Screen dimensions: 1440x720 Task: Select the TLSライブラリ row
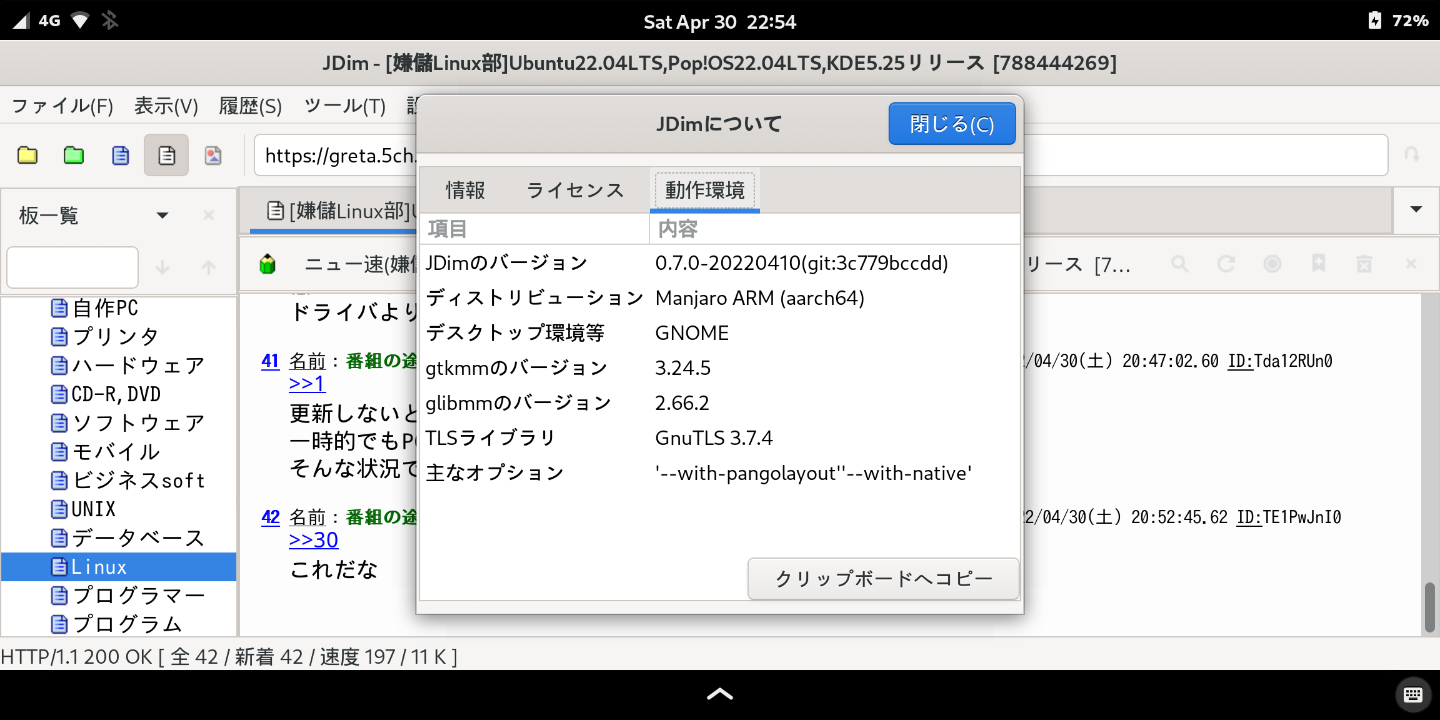pos(720,438)
